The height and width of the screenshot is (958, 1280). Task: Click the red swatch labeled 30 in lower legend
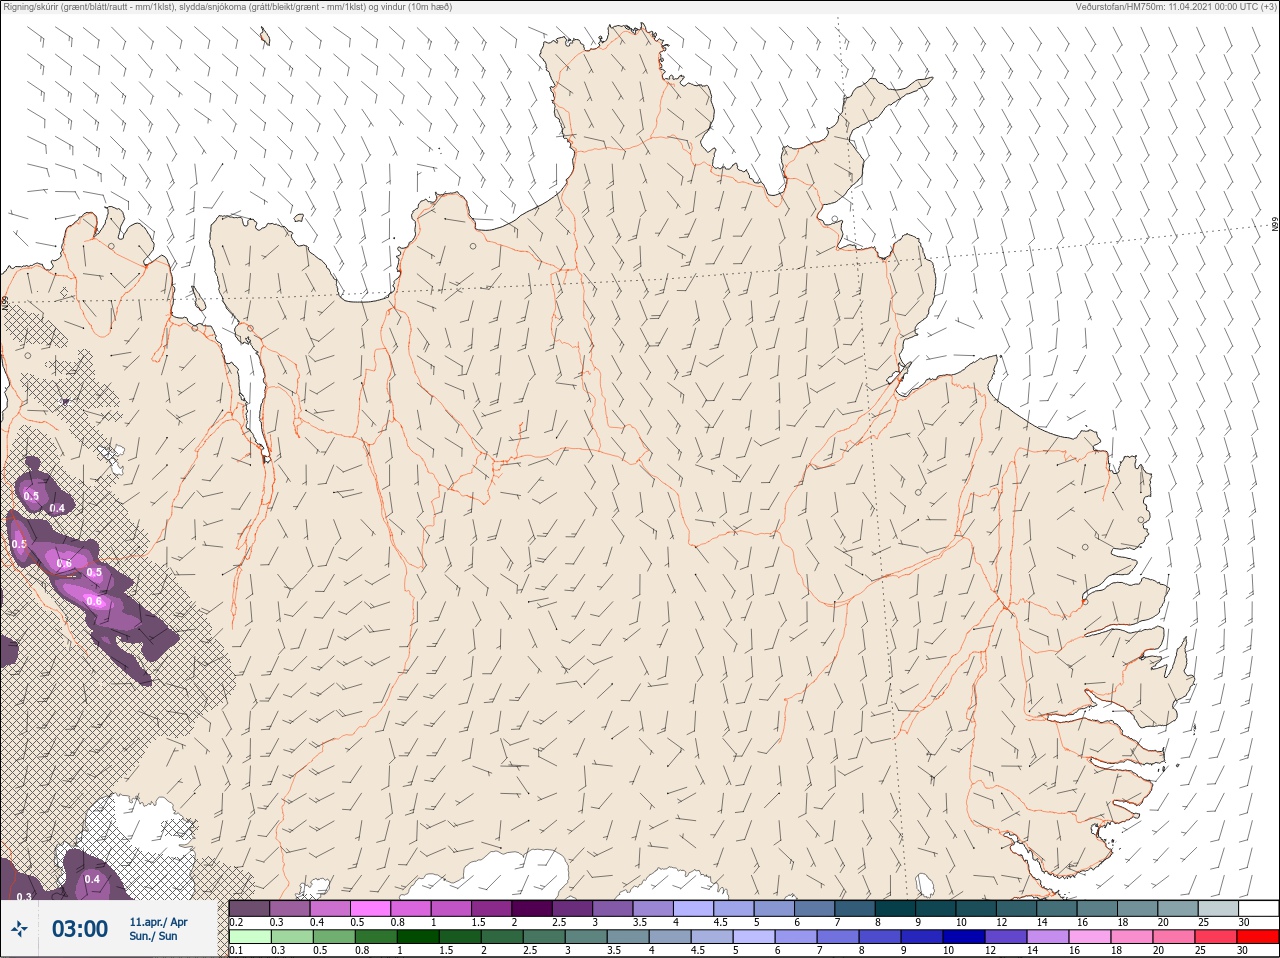click(x=1258, y=937)
